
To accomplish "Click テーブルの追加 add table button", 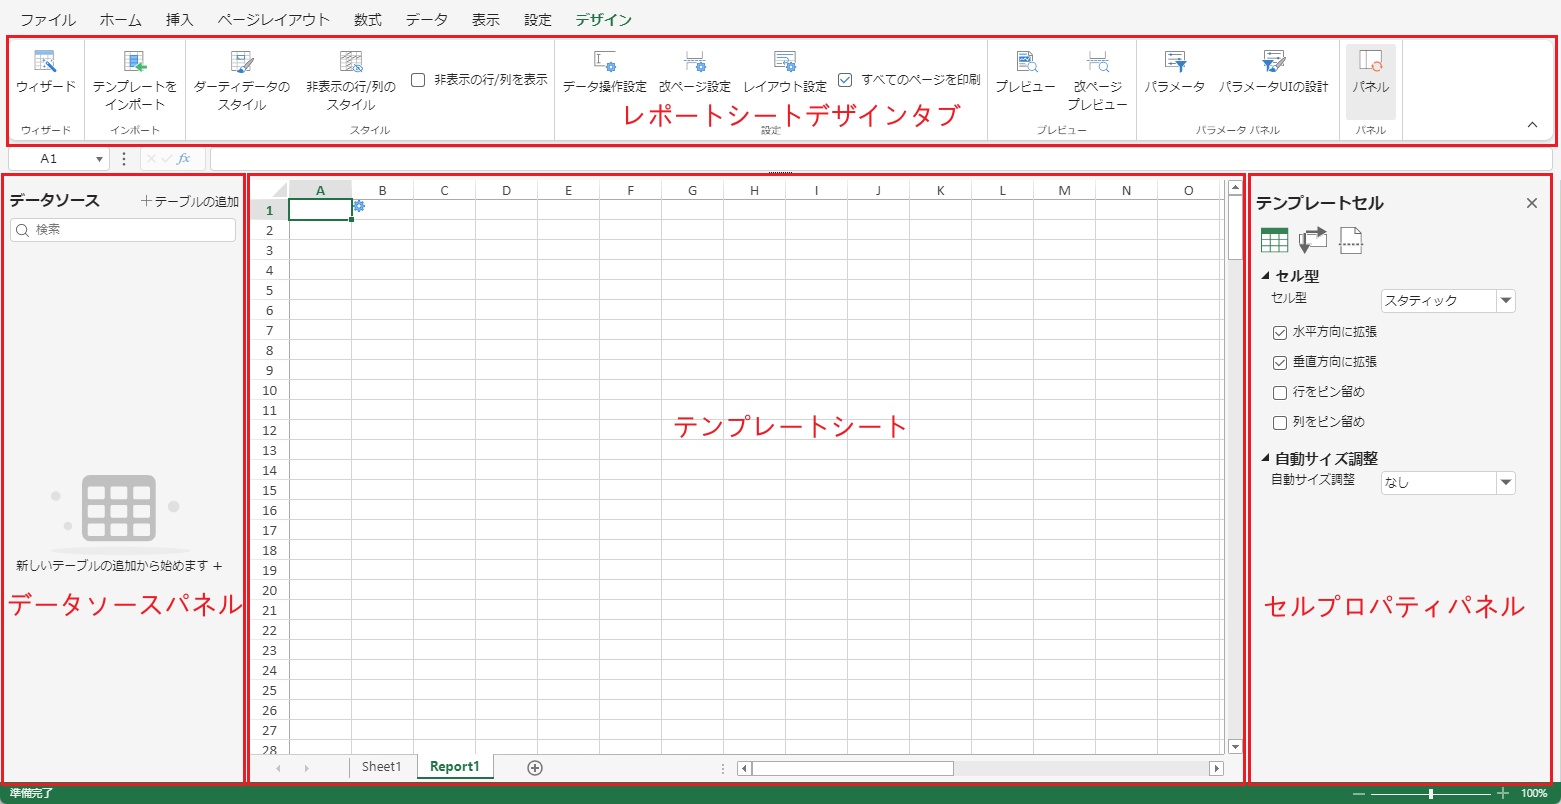I will (x=190, y=201).
